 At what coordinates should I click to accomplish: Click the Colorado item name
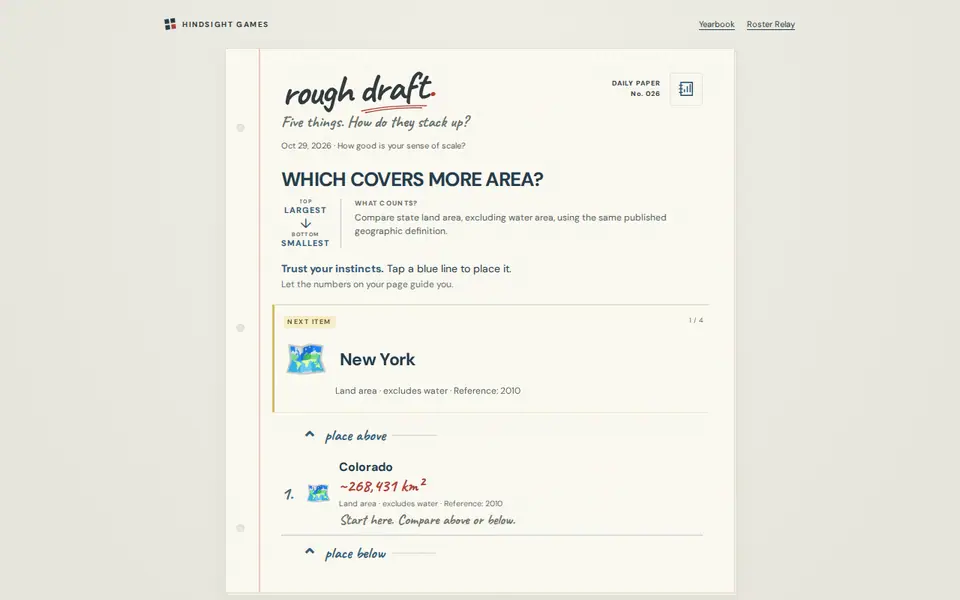[366, 467]
